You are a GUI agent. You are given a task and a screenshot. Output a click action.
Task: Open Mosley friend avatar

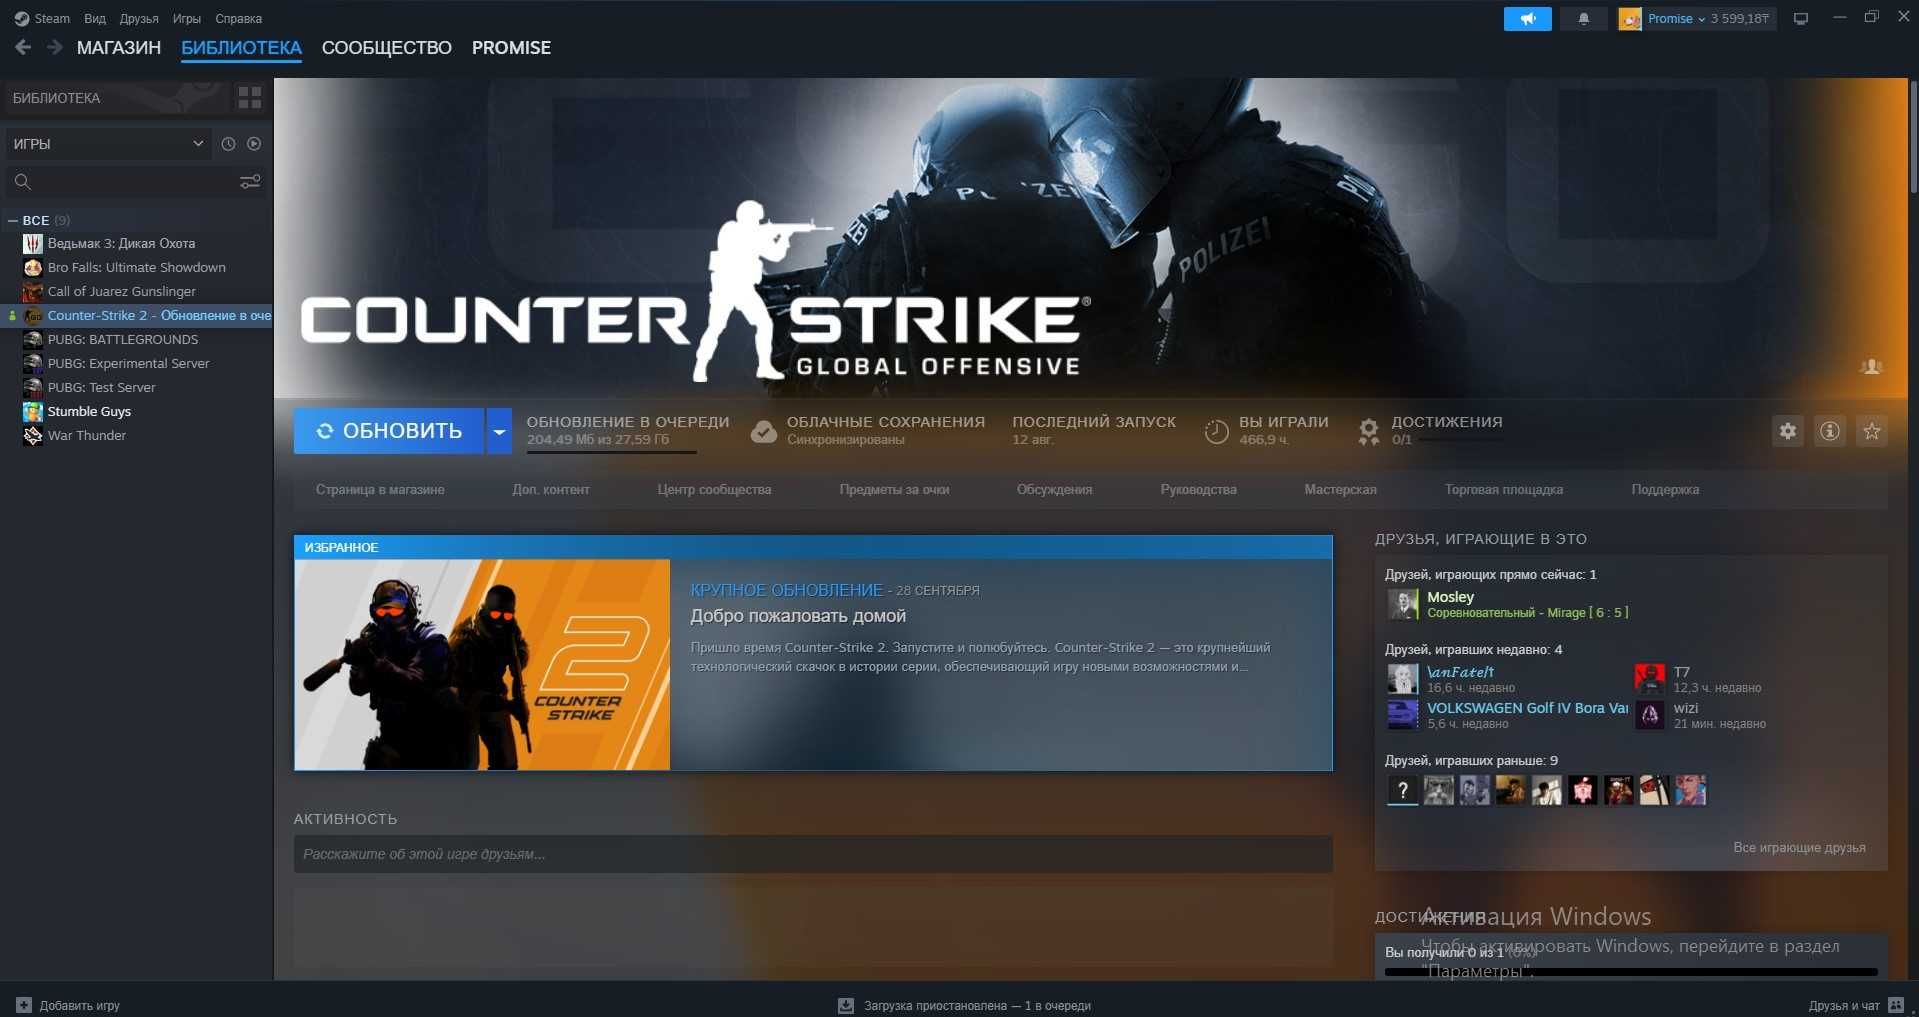pyautogui.click(x=1403, y=604)
